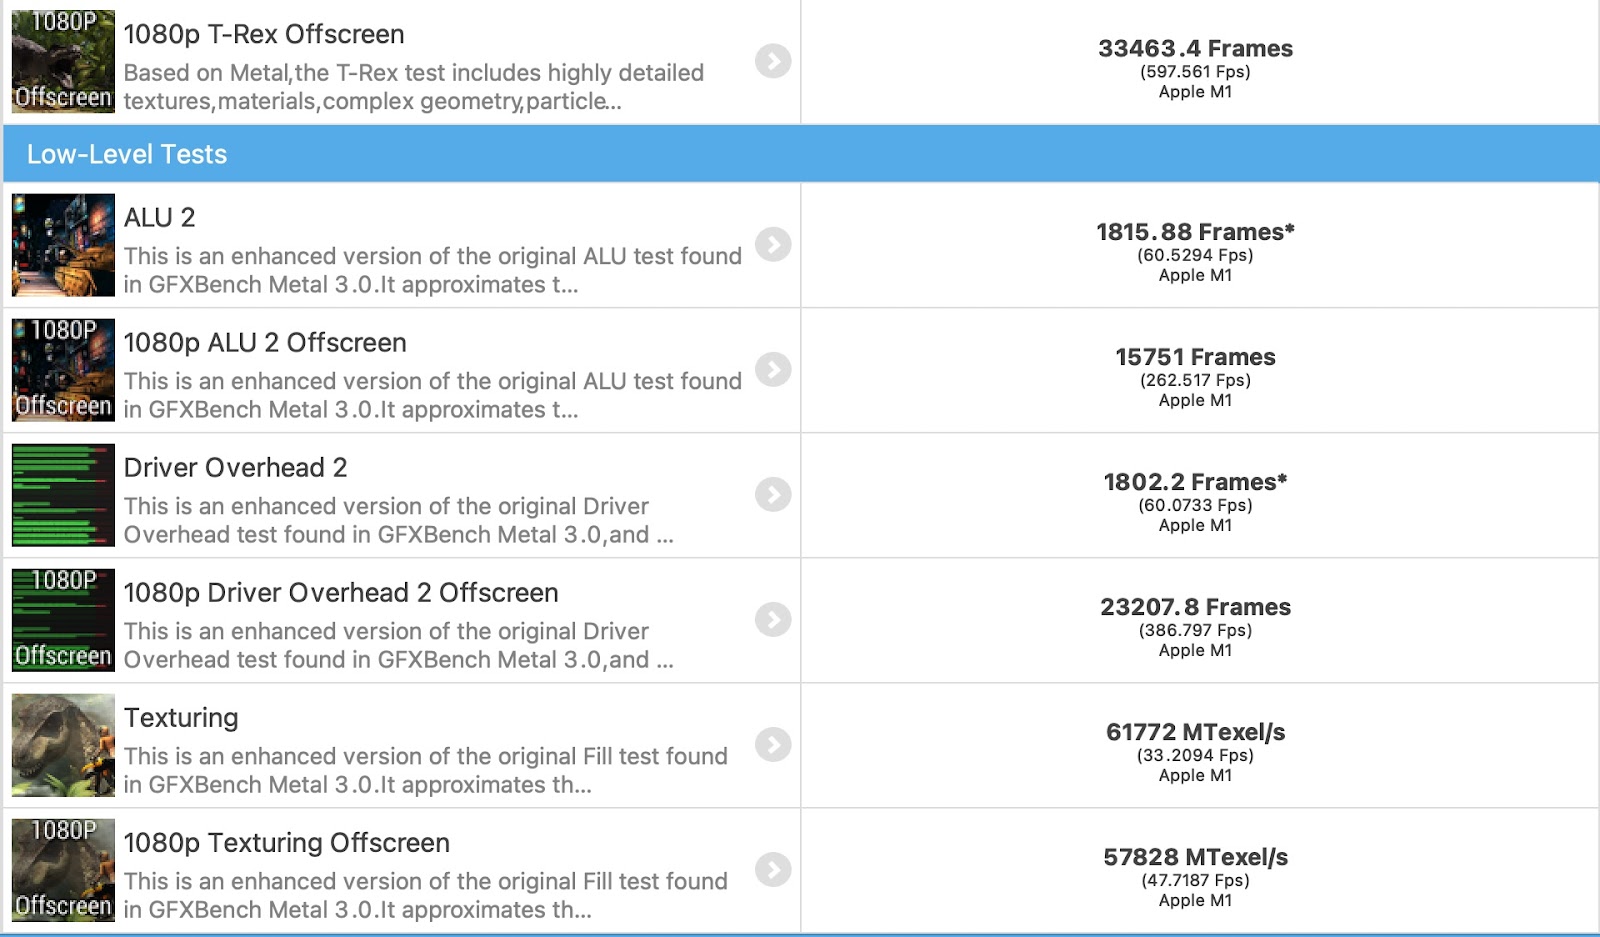Click the Texturing dinosaur thumbnail

point(63,745)
